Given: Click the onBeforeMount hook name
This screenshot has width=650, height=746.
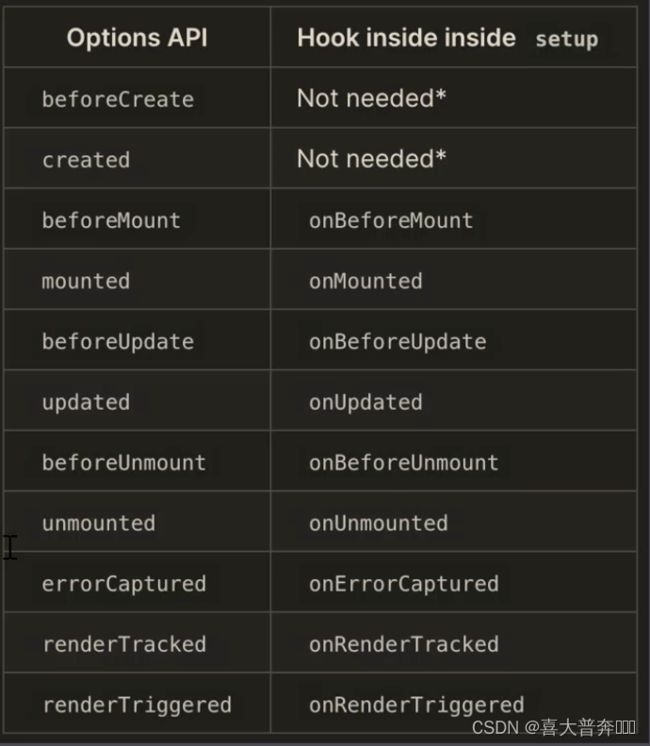Looking at the screenshot, I should pos(391,220).
